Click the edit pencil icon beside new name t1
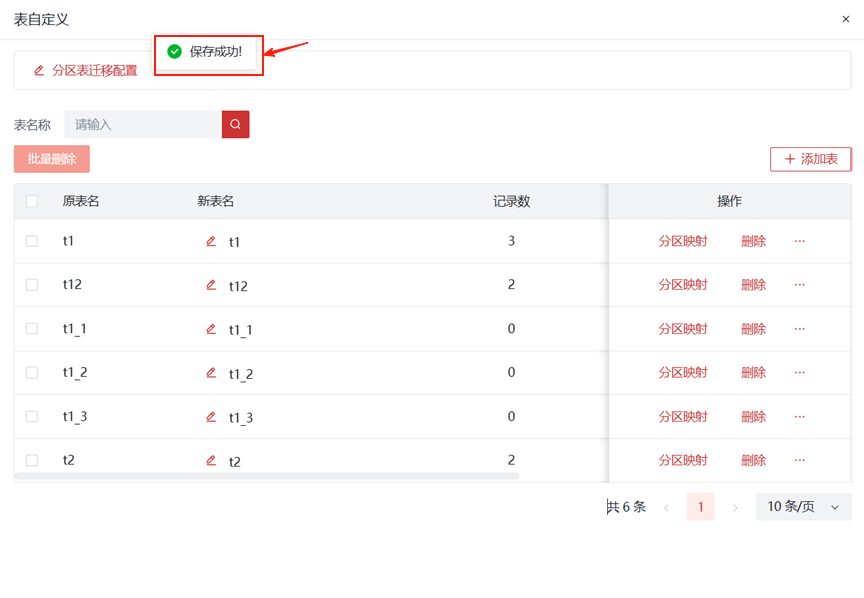864x598 pixels. (x=210, y=241)
